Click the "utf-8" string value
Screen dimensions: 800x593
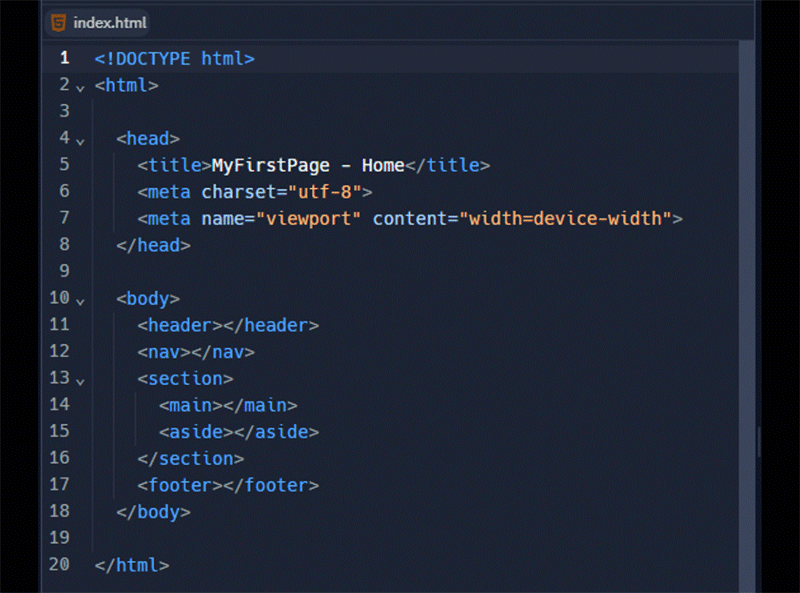pyautogui.click(x=324, y=192)
